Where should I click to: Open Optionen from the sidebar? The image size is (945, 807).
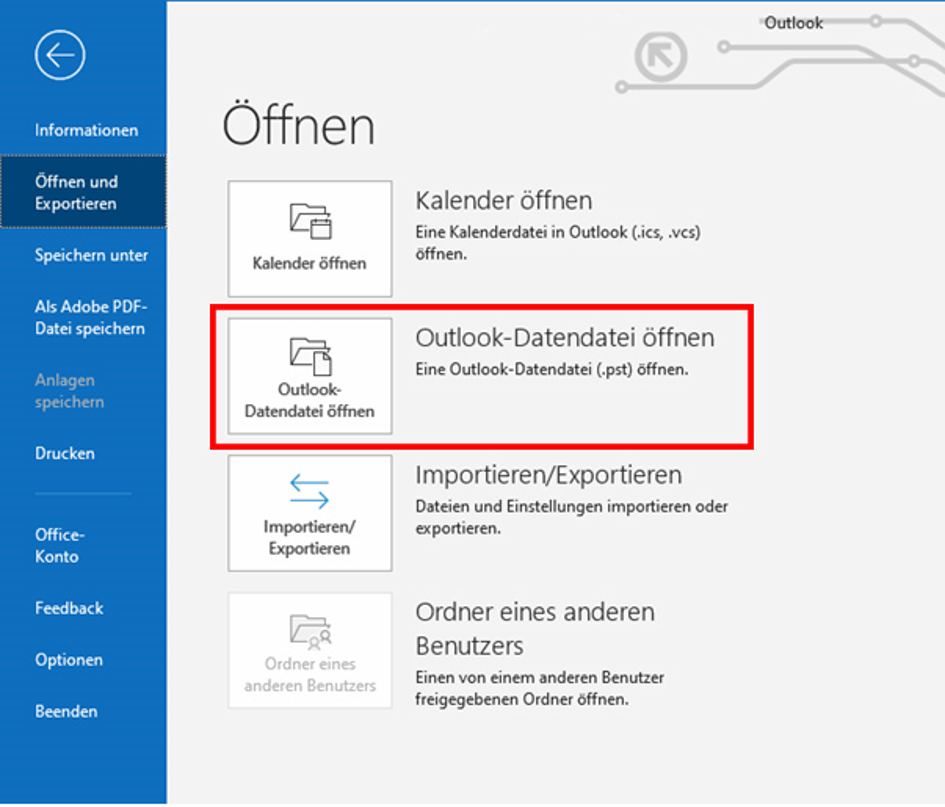coord(69,660)
